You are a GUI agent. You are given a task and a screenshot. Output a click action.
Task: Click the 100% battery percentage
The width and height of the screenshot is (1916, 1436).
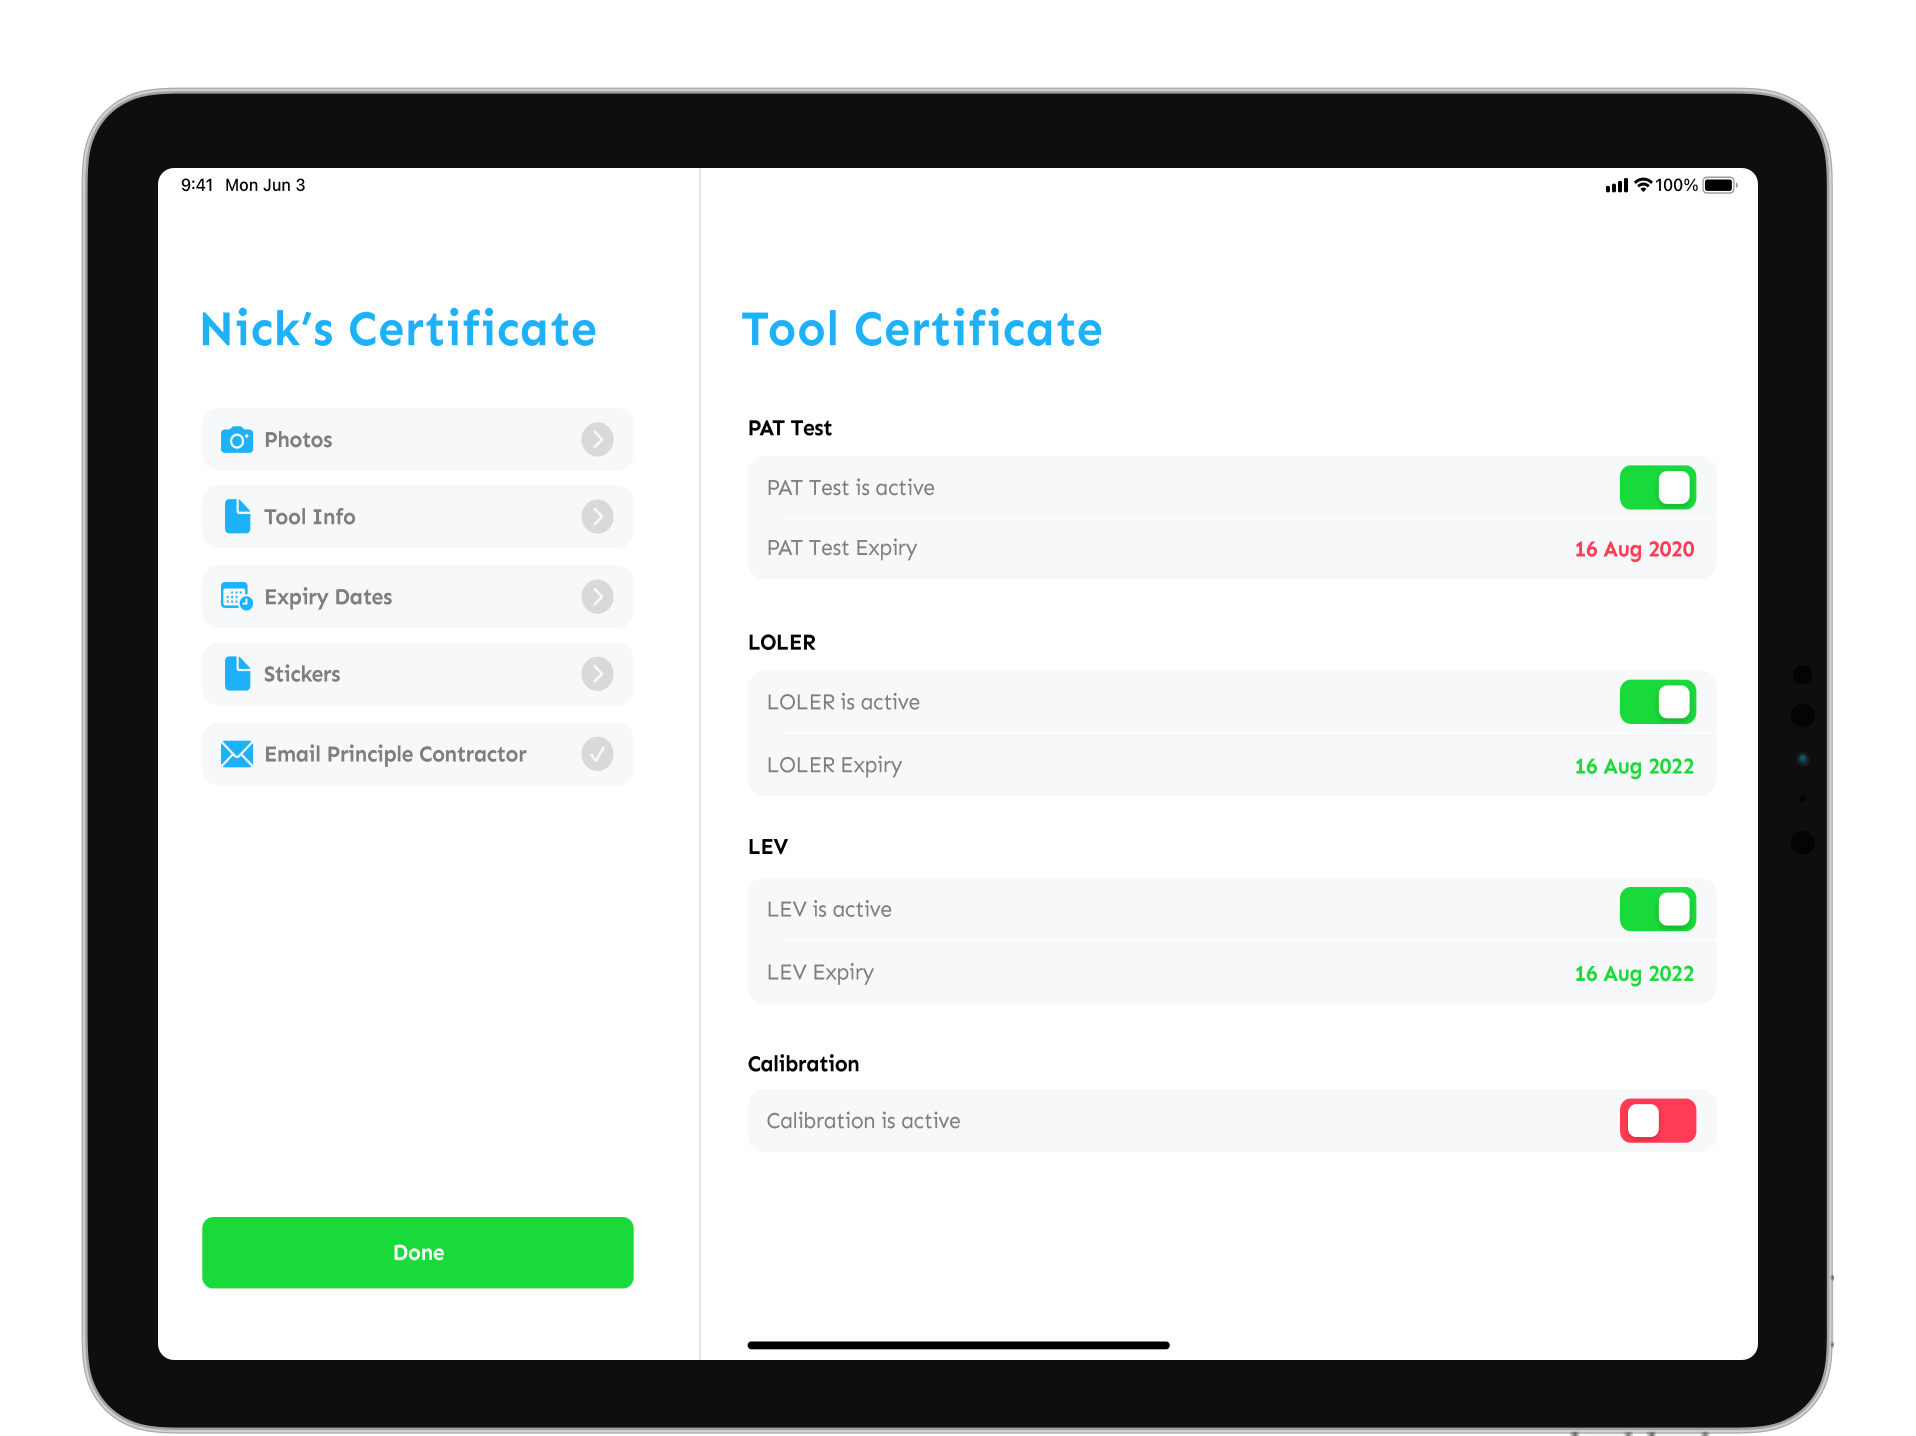click(x=1676, y=185)
